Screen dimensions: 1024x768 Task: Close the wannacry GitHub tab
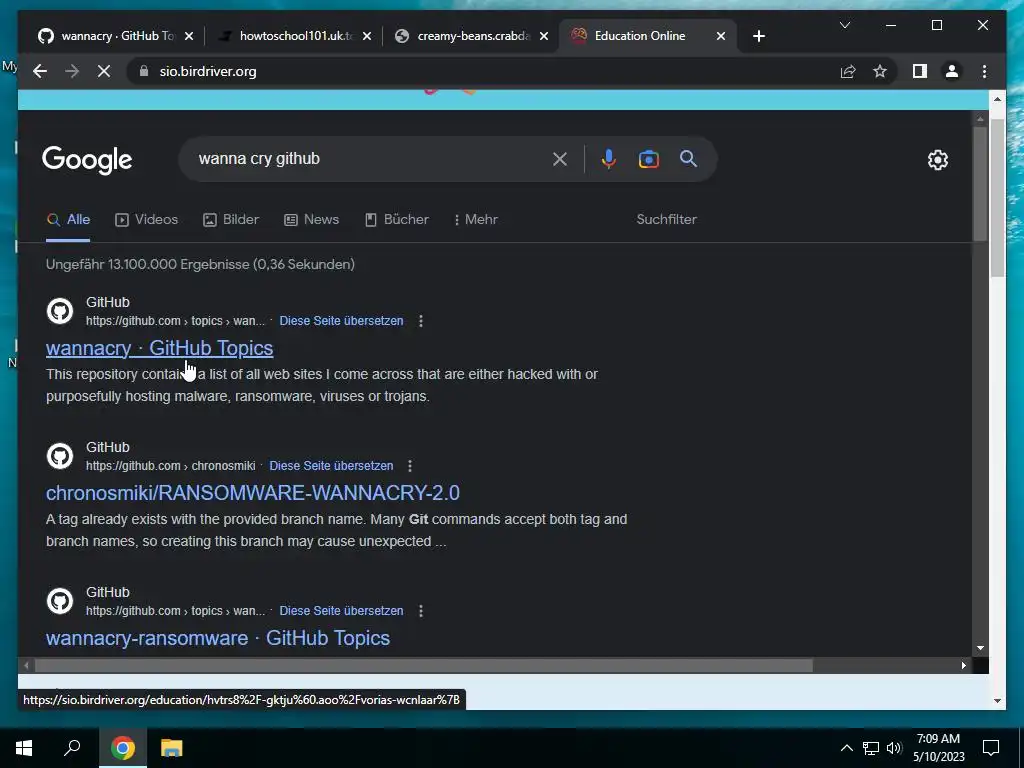(189, 36)
